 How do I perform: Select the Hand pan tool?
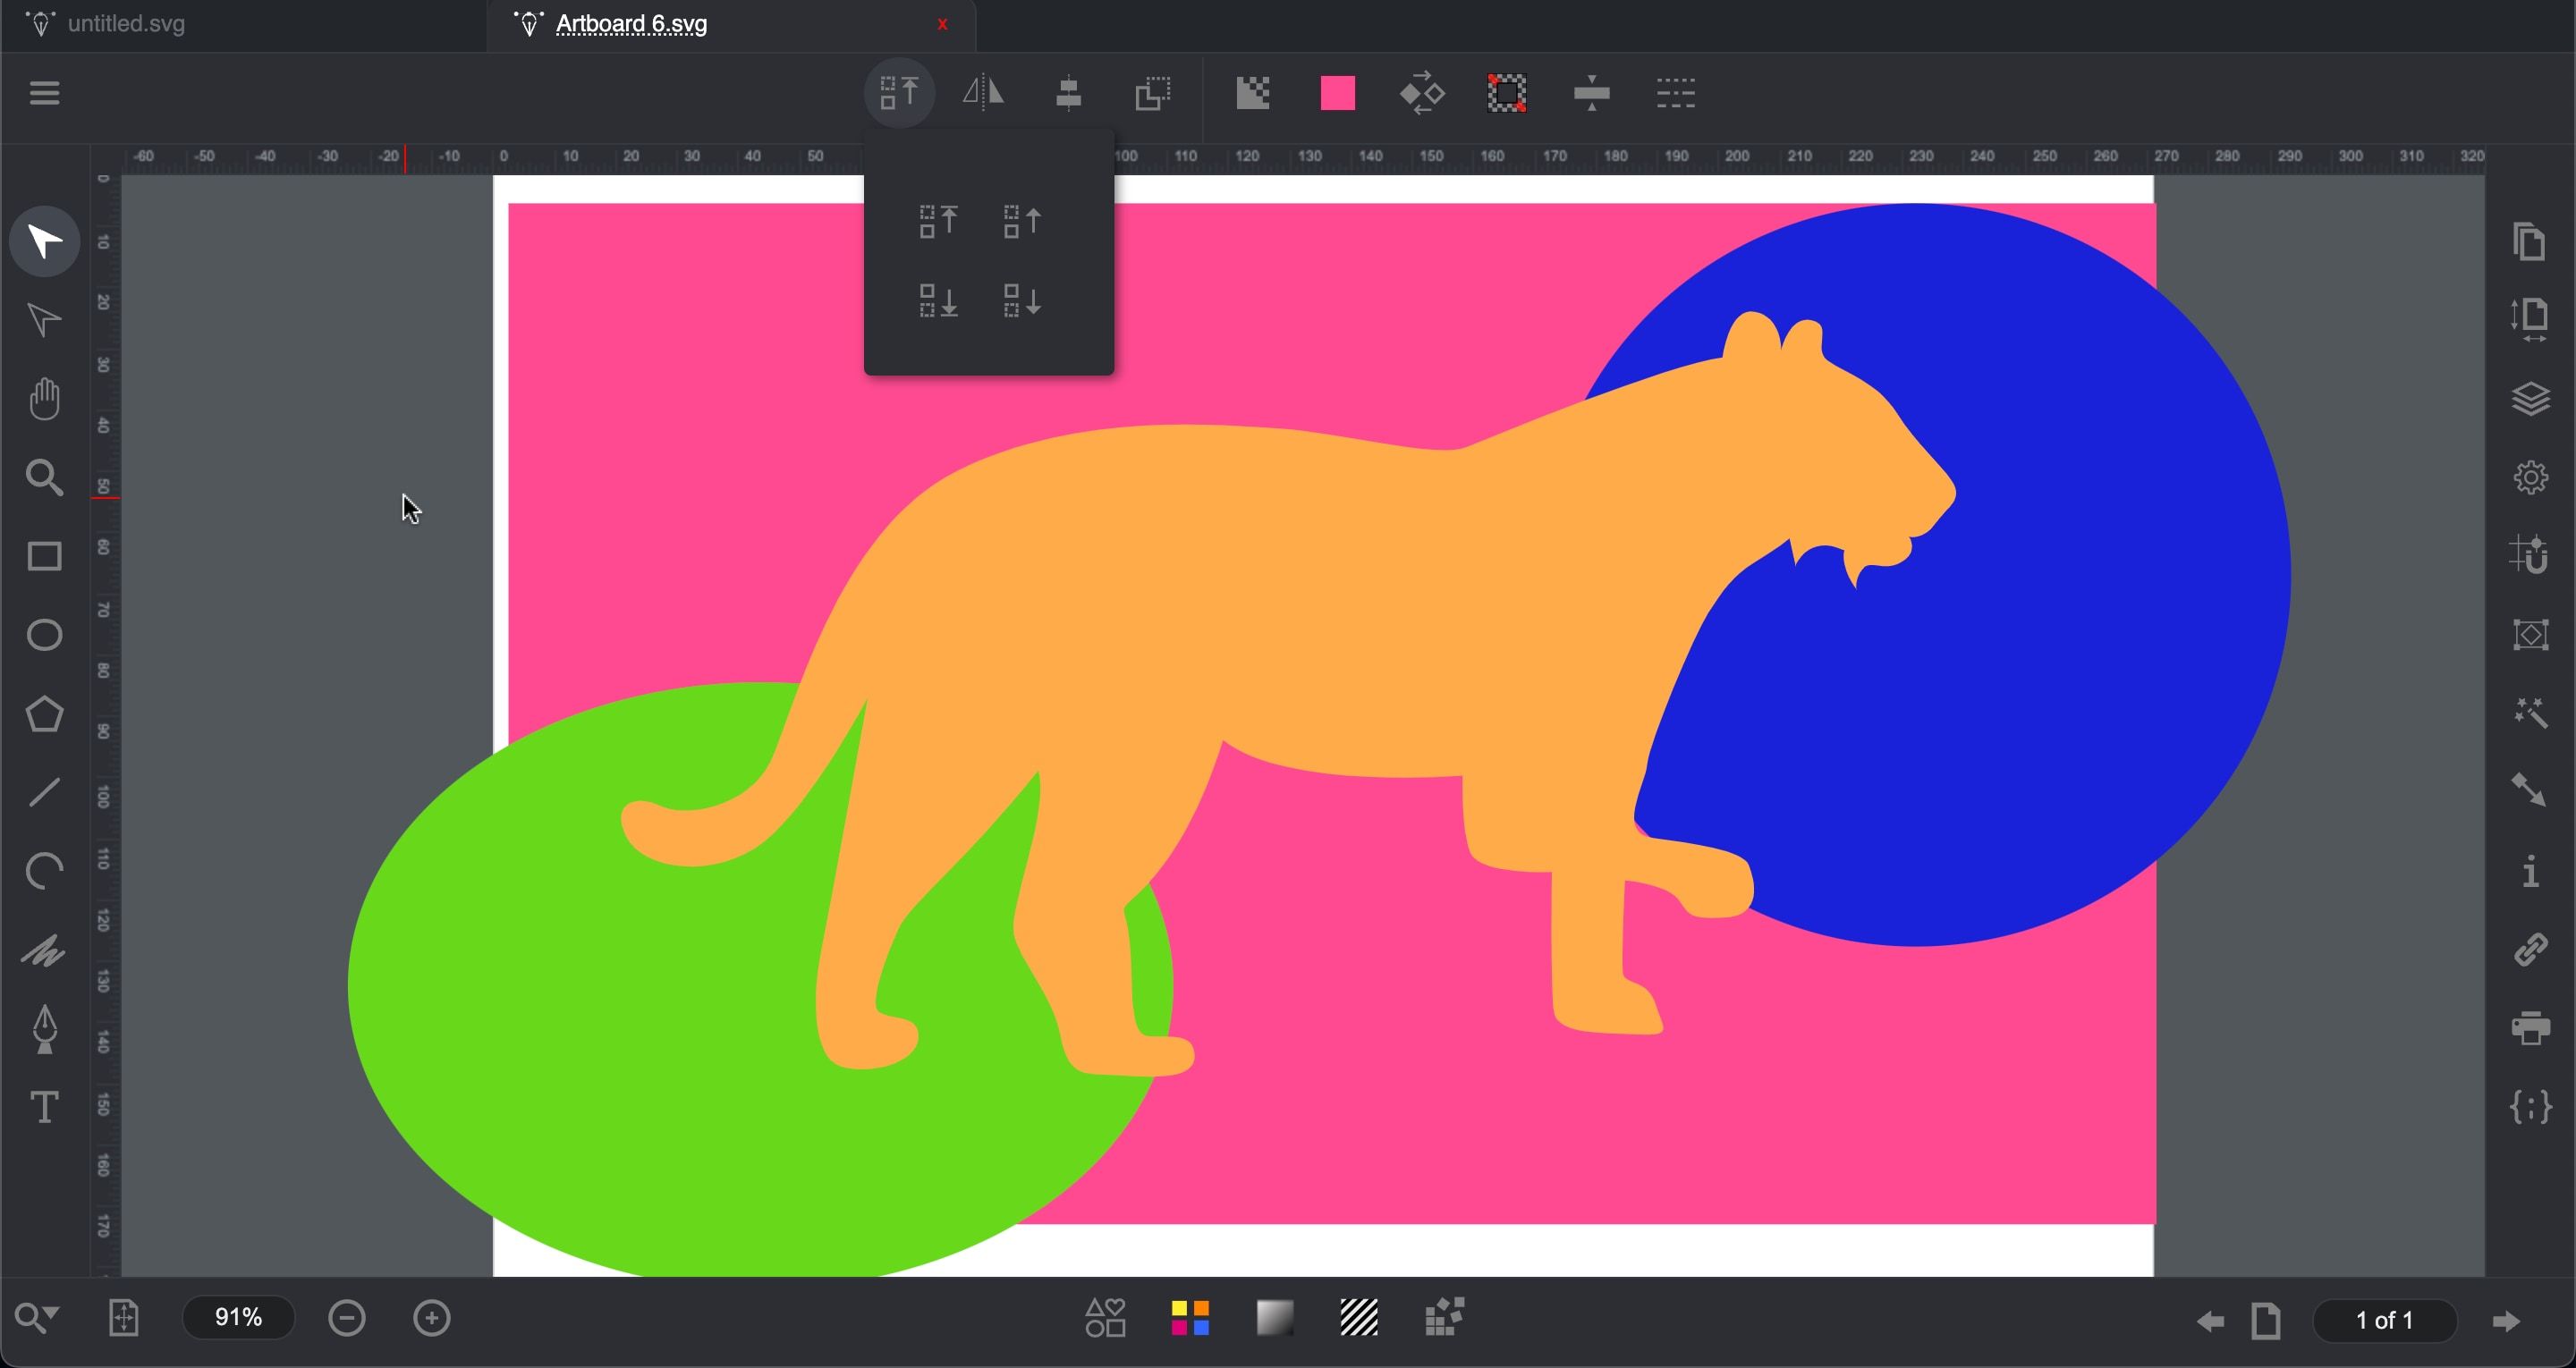coord(45,399)
